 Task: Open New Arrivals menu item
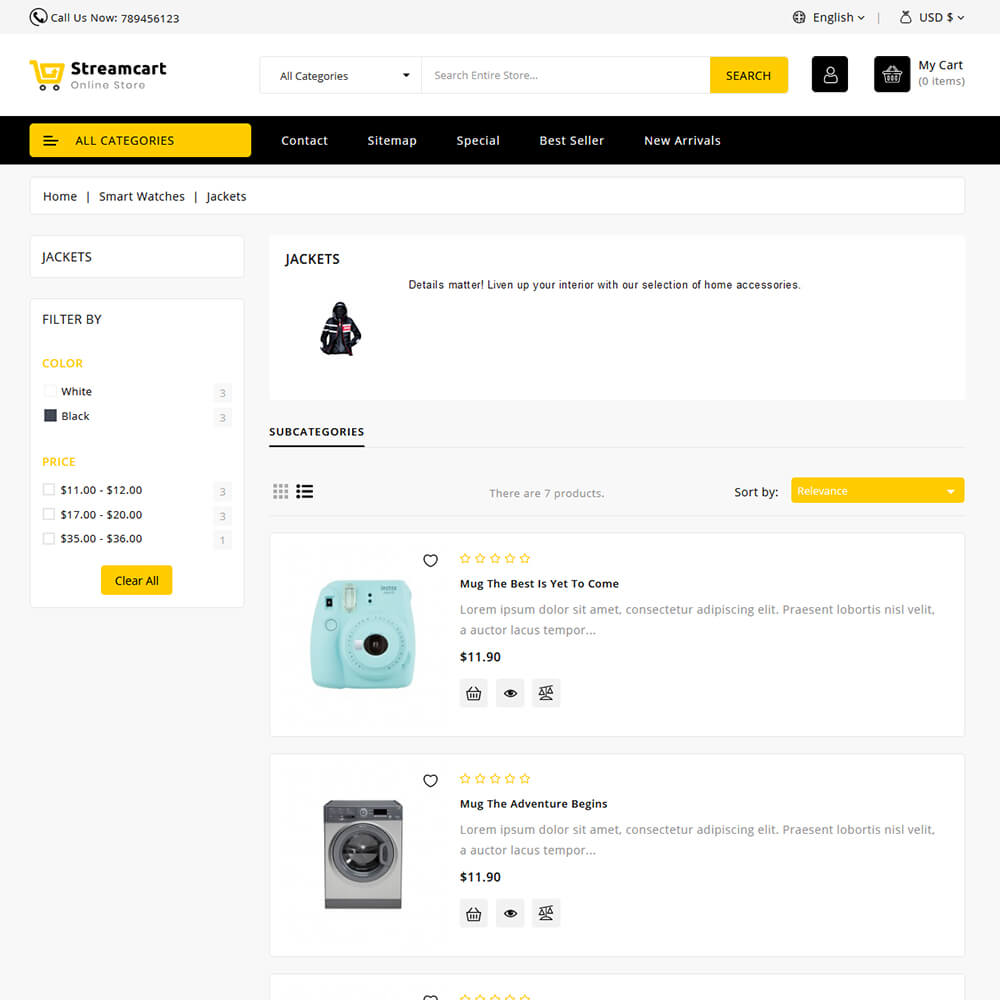coord(682,140)
